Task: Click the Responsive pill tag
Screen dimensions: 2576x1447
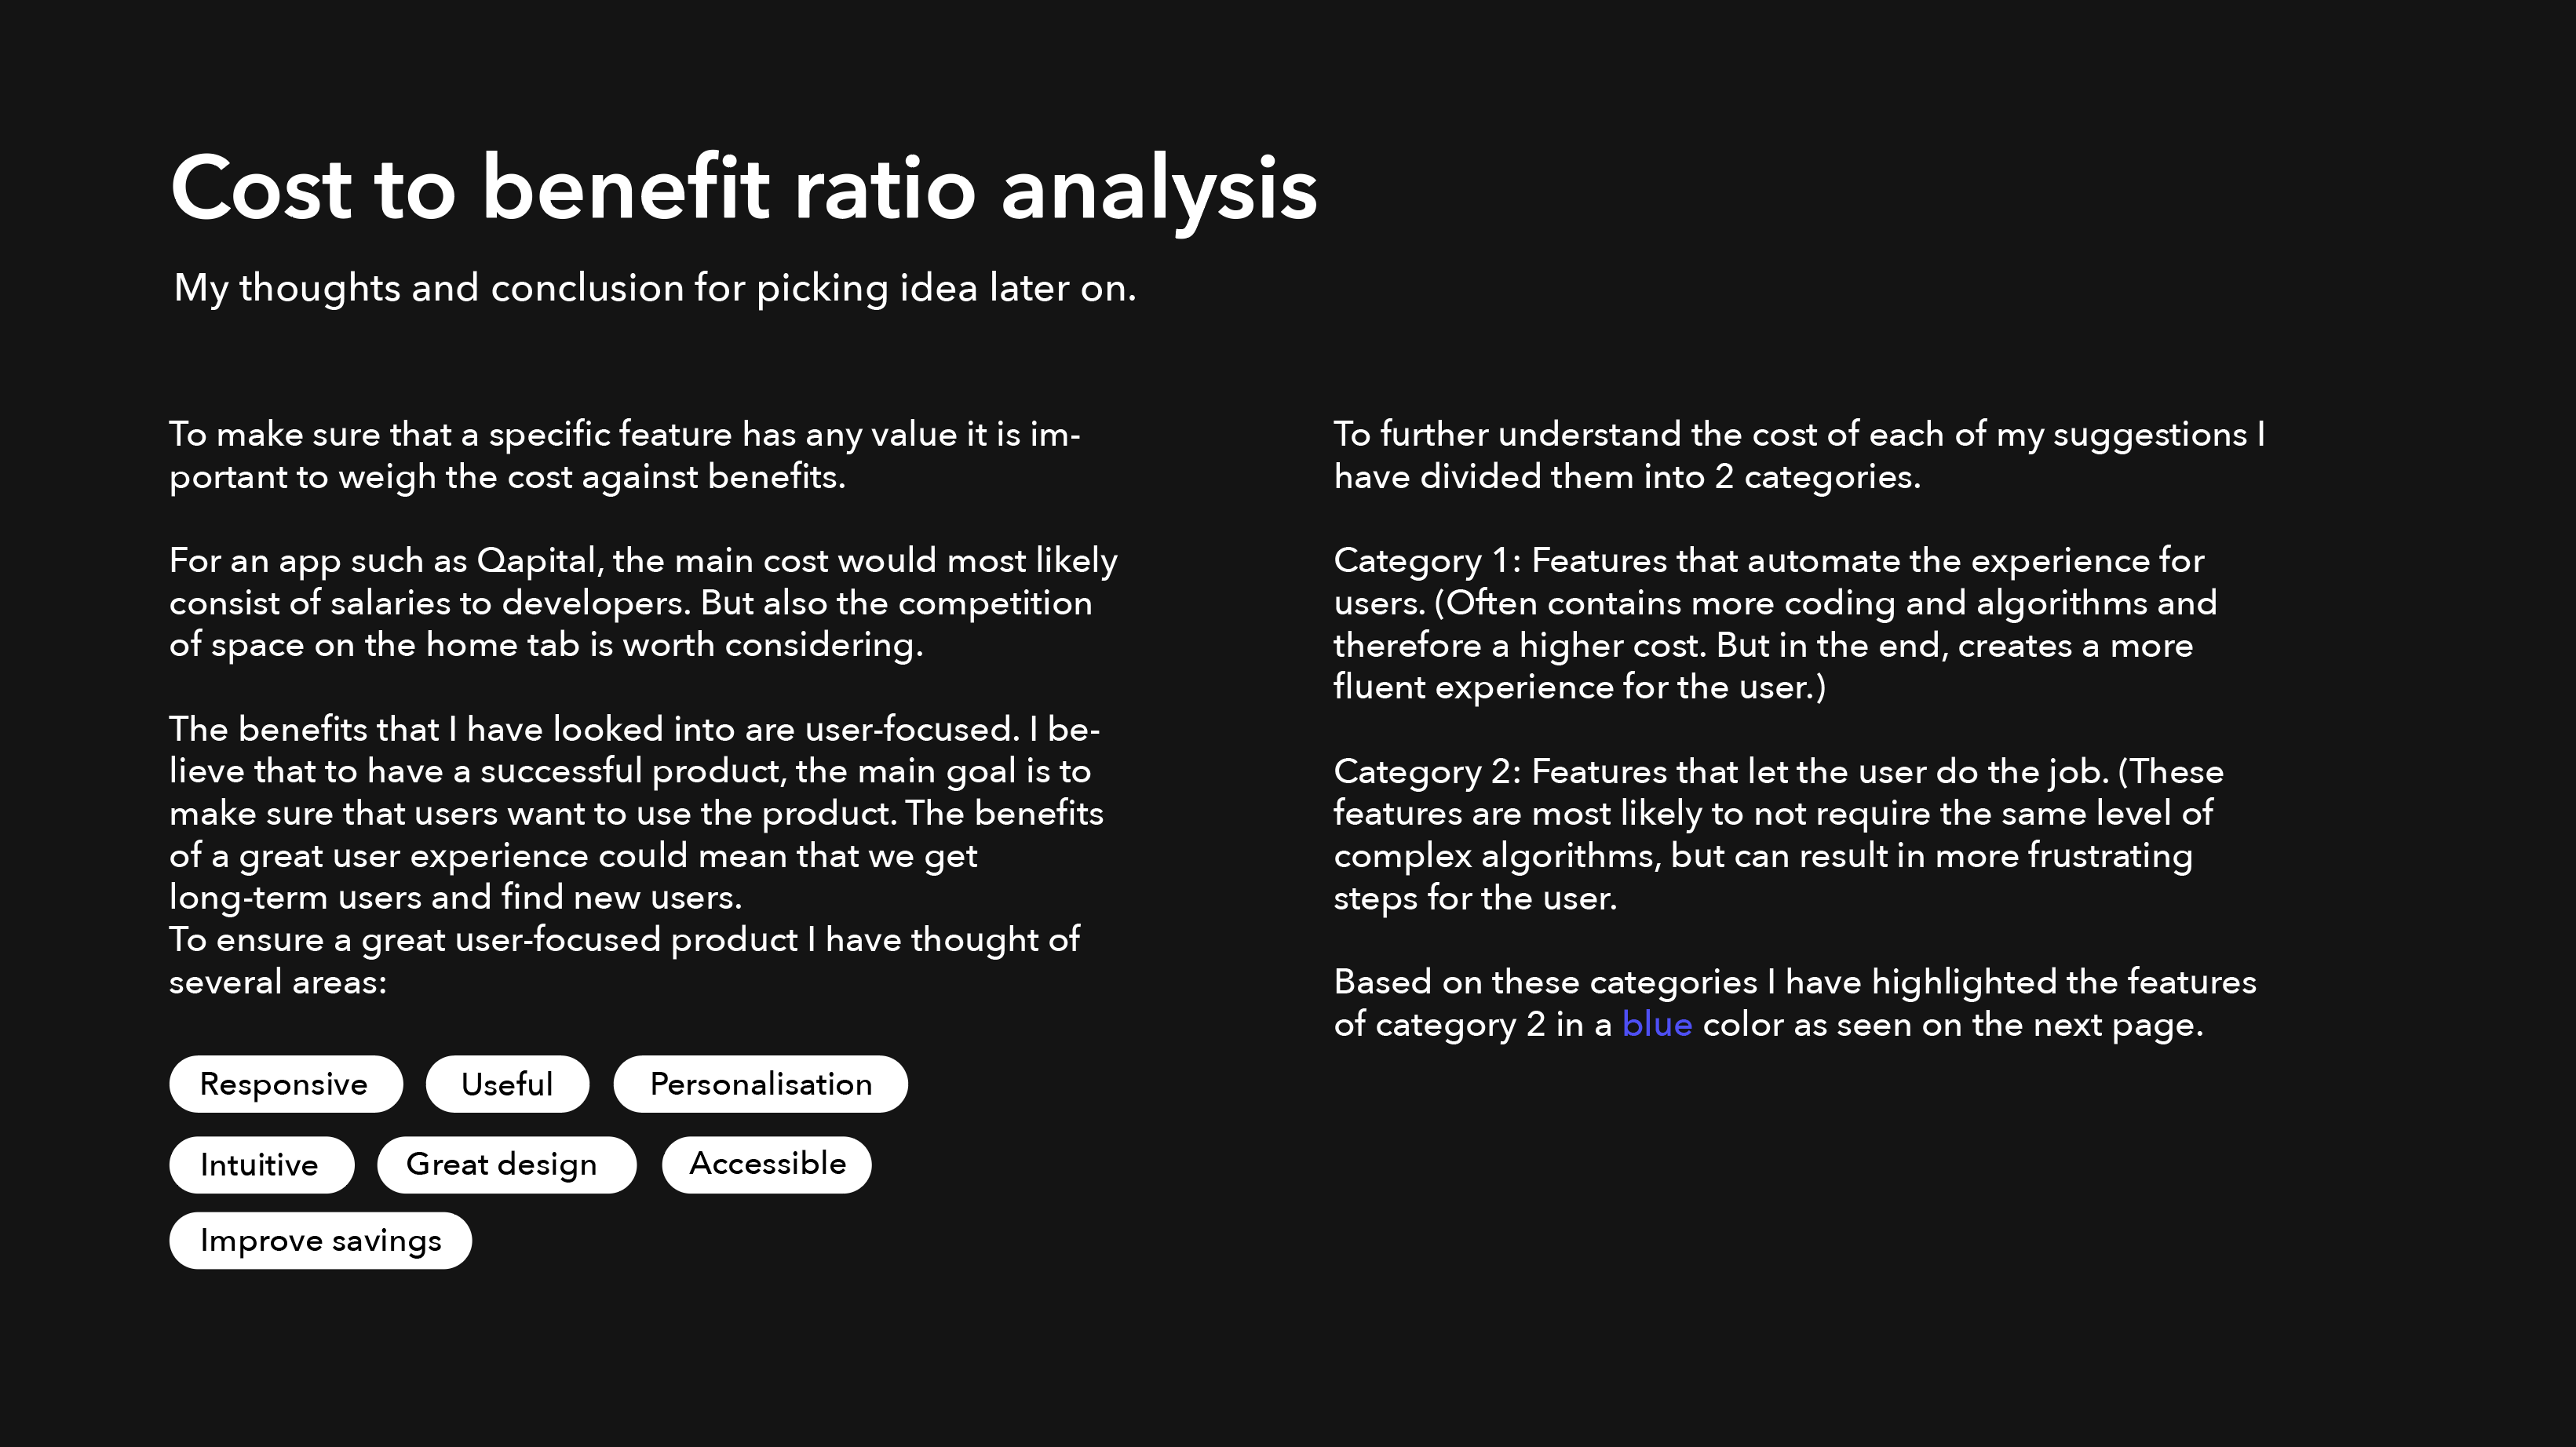Action: pyautogui.click(x=286, y=1084)
